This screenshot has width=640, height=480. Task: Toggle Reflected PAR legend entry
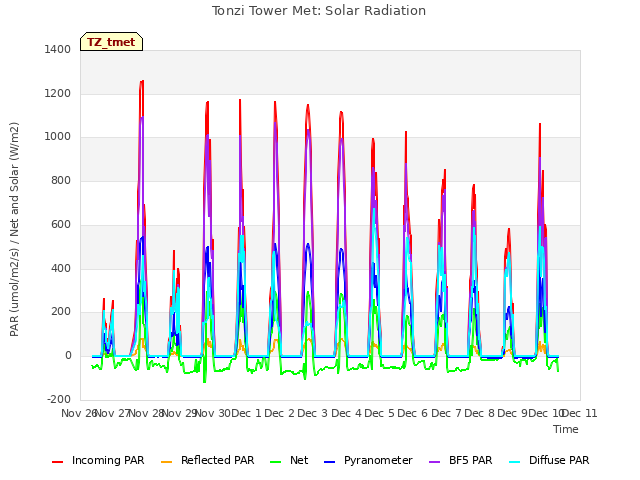(208, 460)
